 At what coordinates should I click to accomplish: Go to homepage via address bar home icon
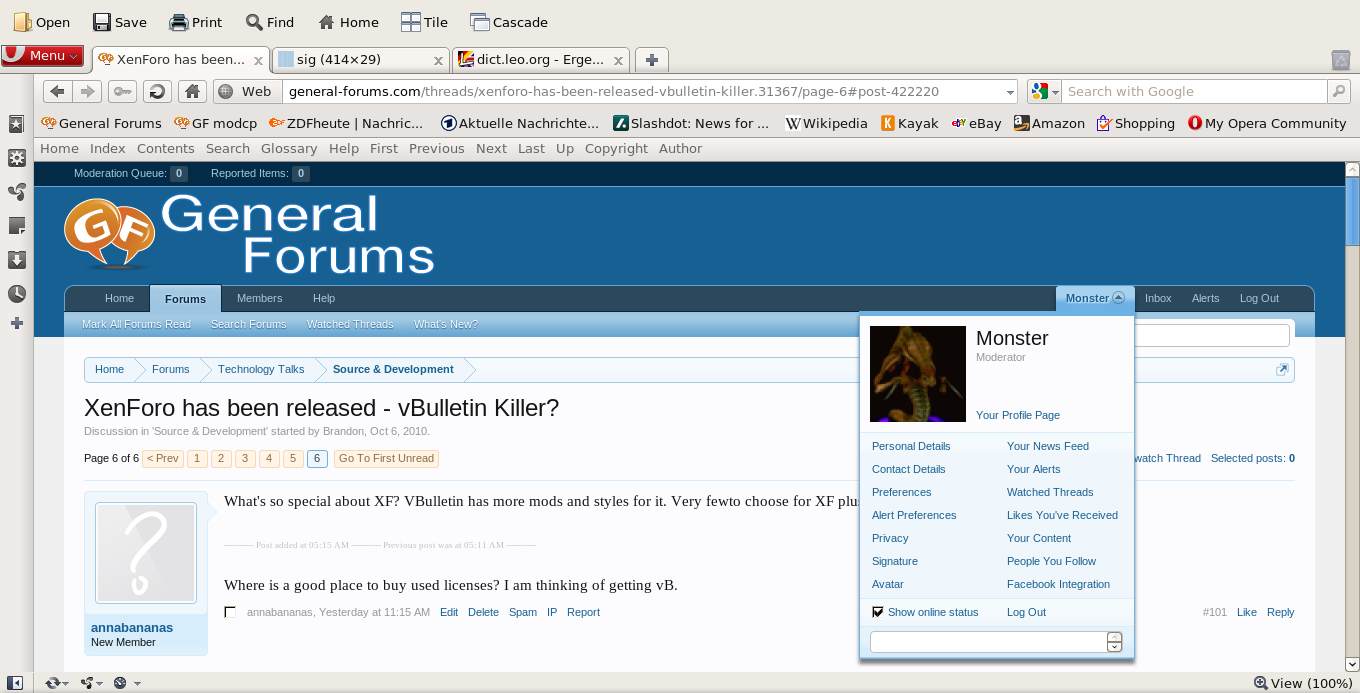tap(192, 91)
